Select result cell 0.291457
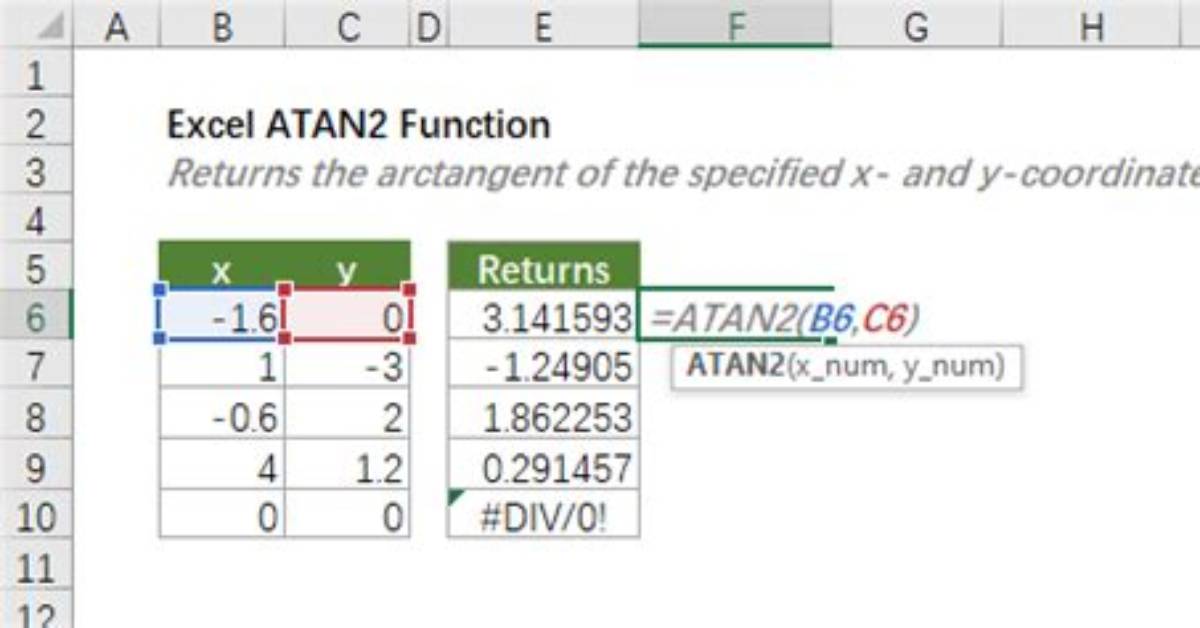This screenshot has width=1200, height=628. 543,466
